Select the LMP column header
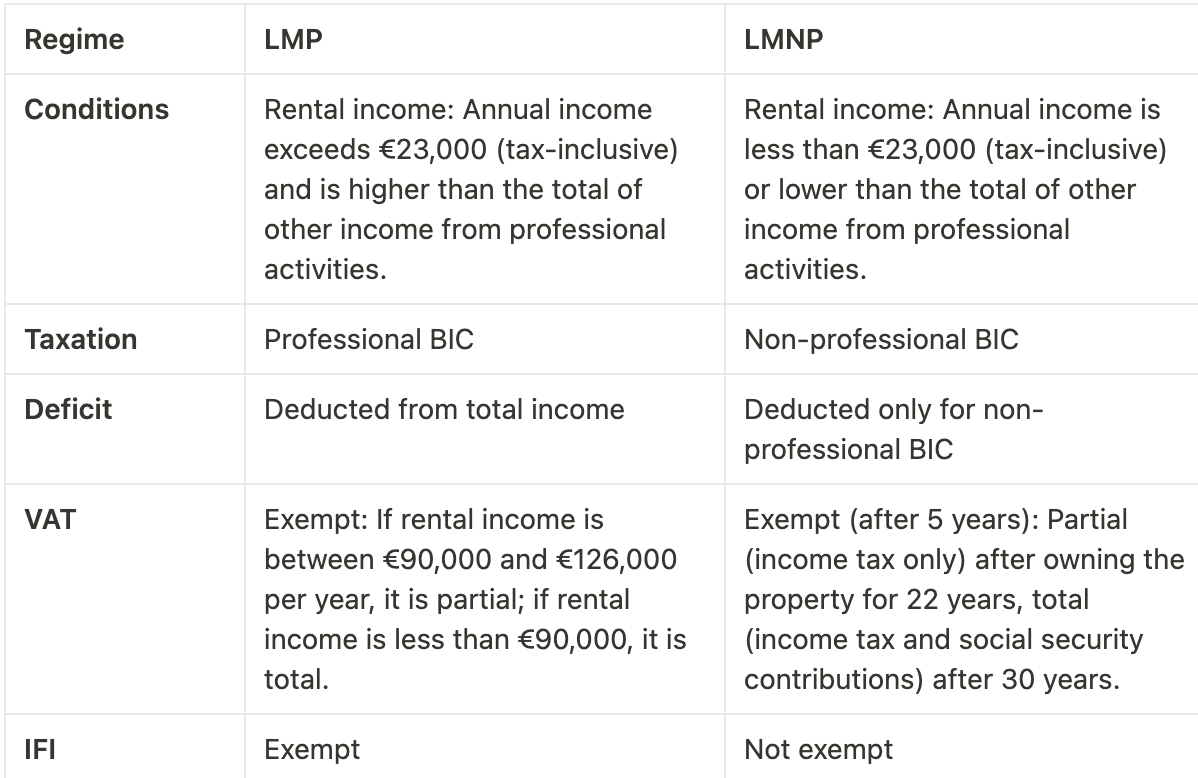The width and height of the screenshot is (1198, 778). click(484, 39)
